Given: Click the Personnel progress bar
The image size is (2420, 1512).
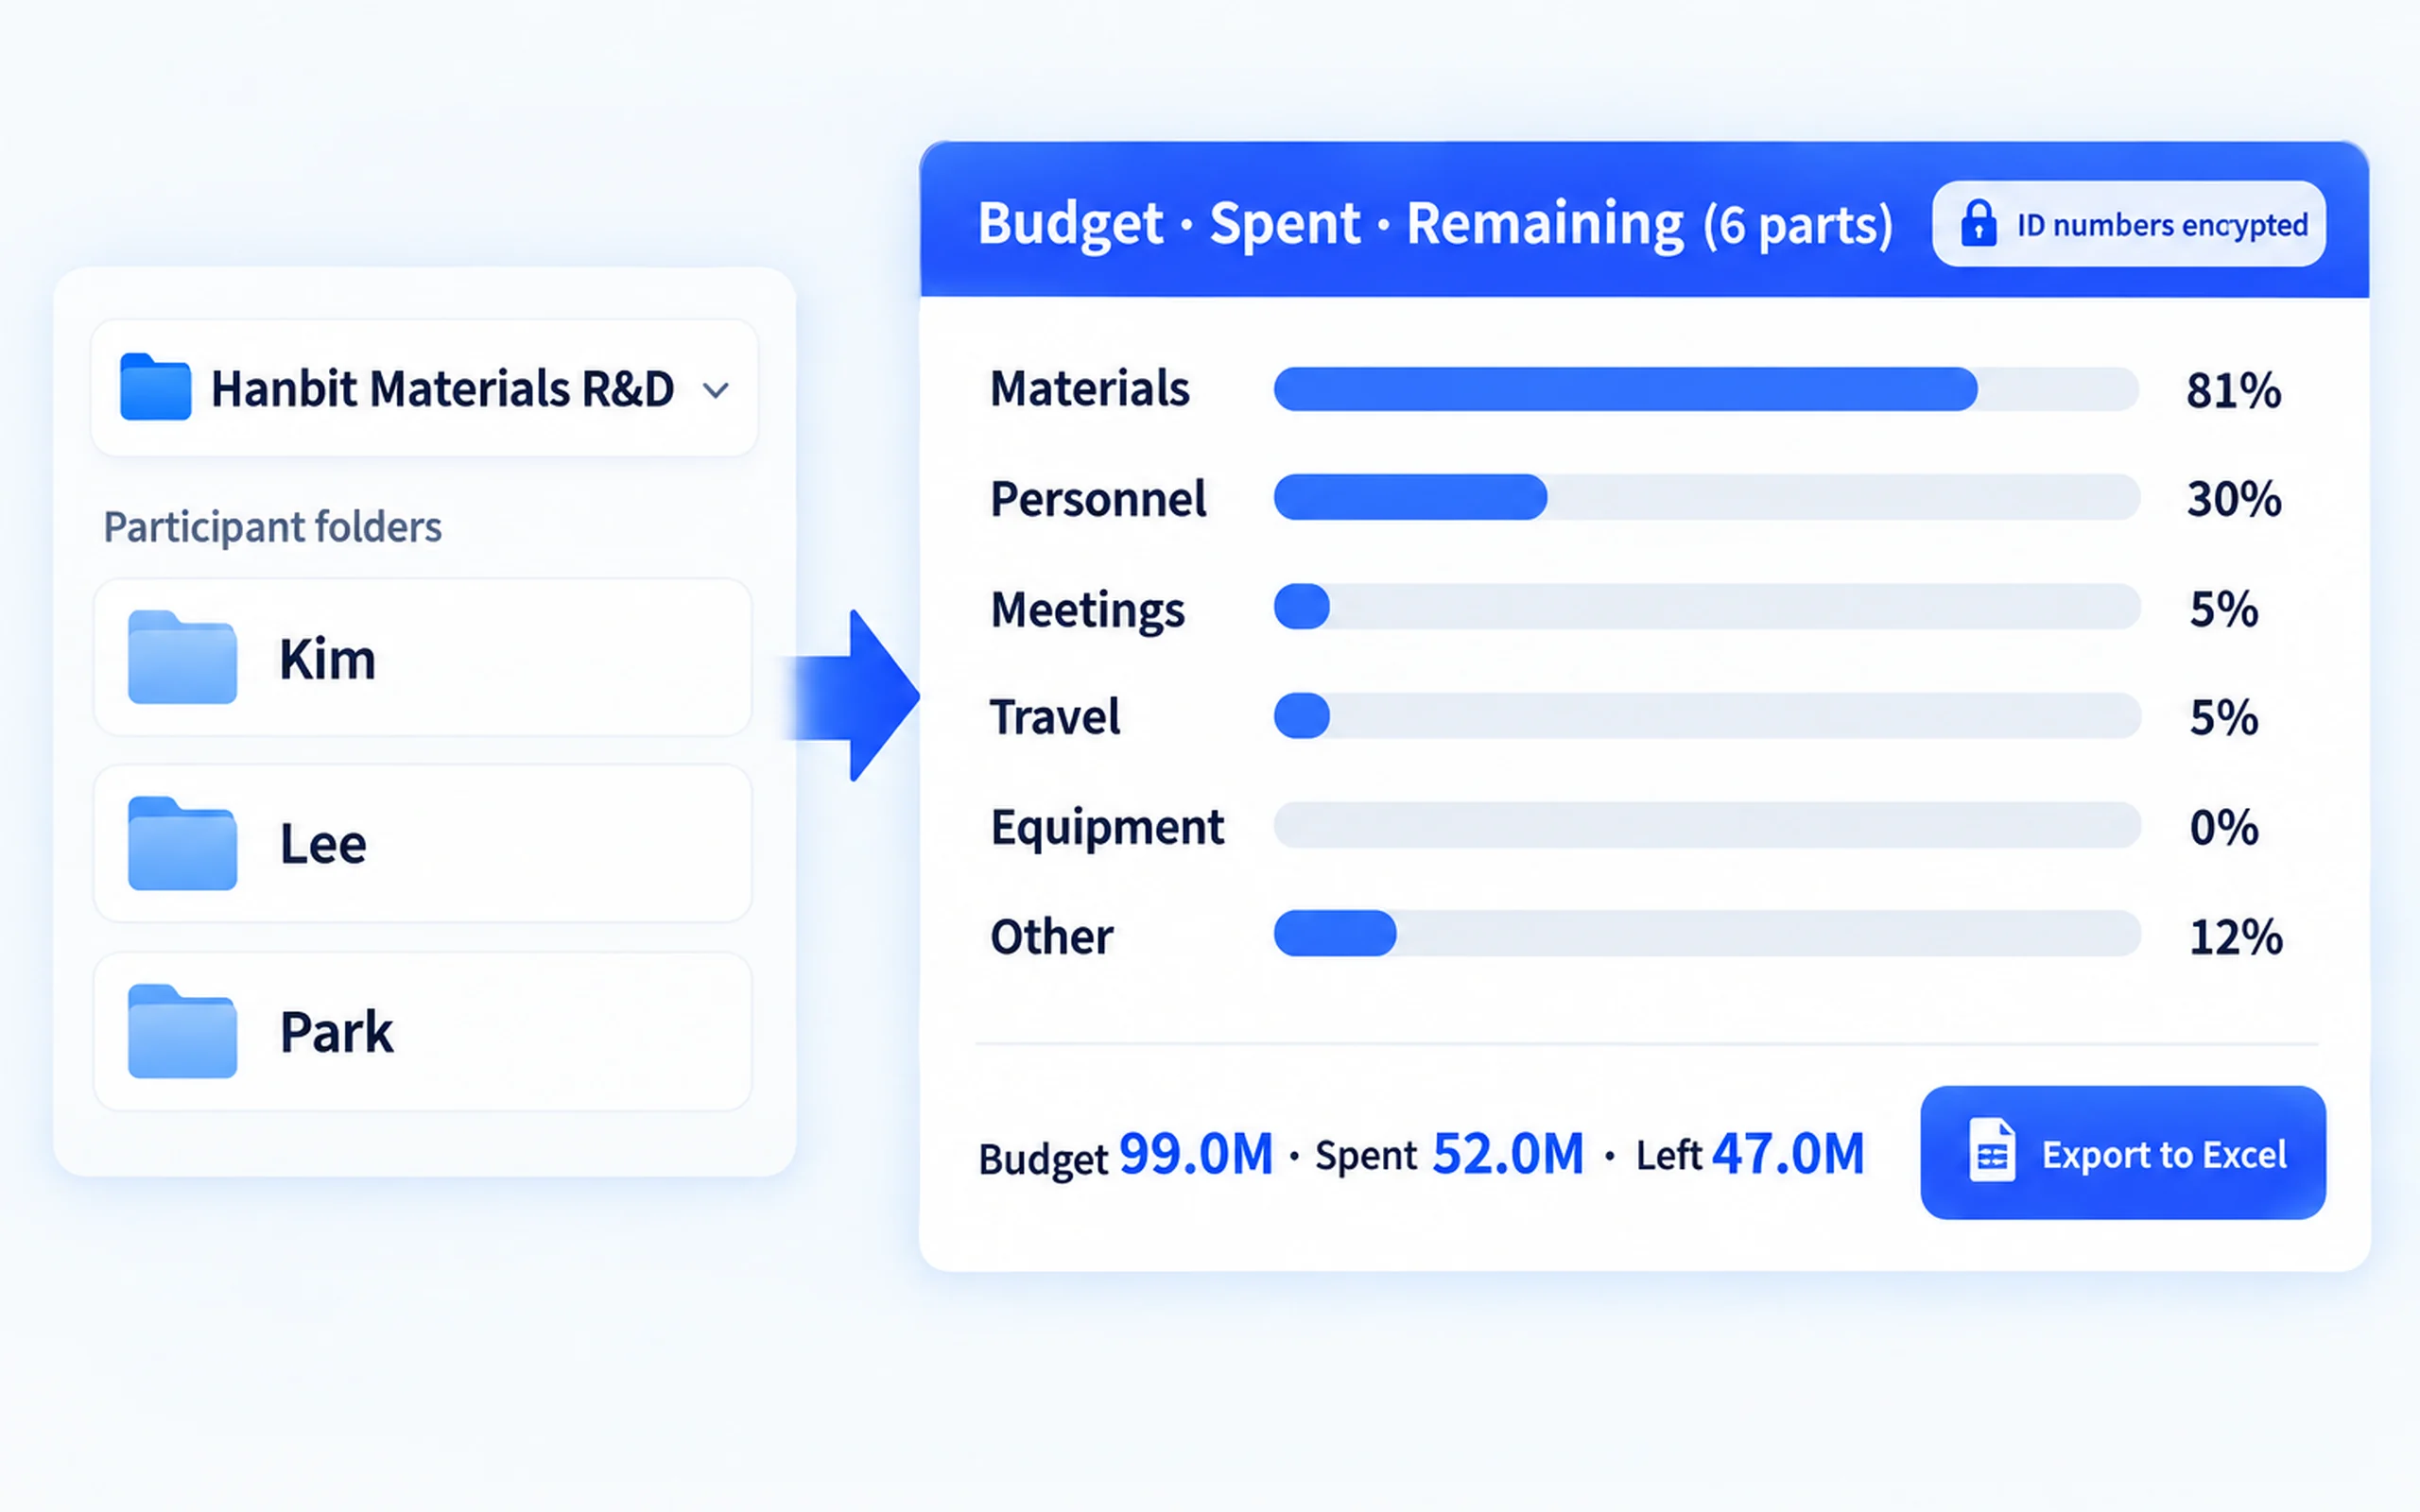Looking at the screenshot, I should coord(1706,497).
